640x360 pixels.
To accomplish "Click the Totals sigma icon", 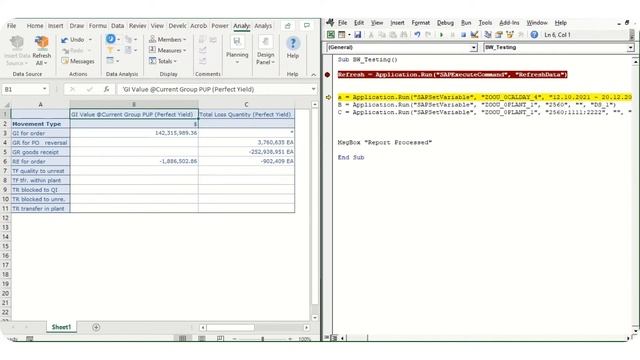I will click(152, 61).
